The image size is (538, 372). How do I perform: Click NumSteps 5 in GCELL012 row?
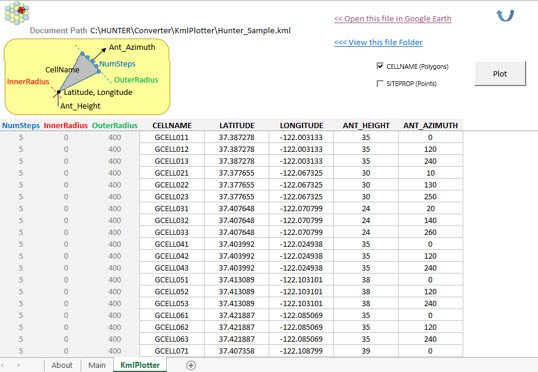tap(21, 149)
